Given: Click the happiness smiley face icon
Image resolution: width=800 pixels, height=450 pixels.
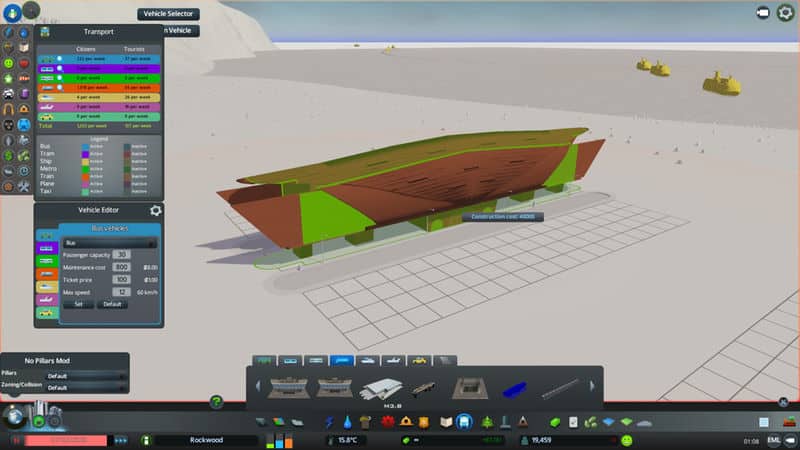Looking at the screenshot, I should click(627, 440).
